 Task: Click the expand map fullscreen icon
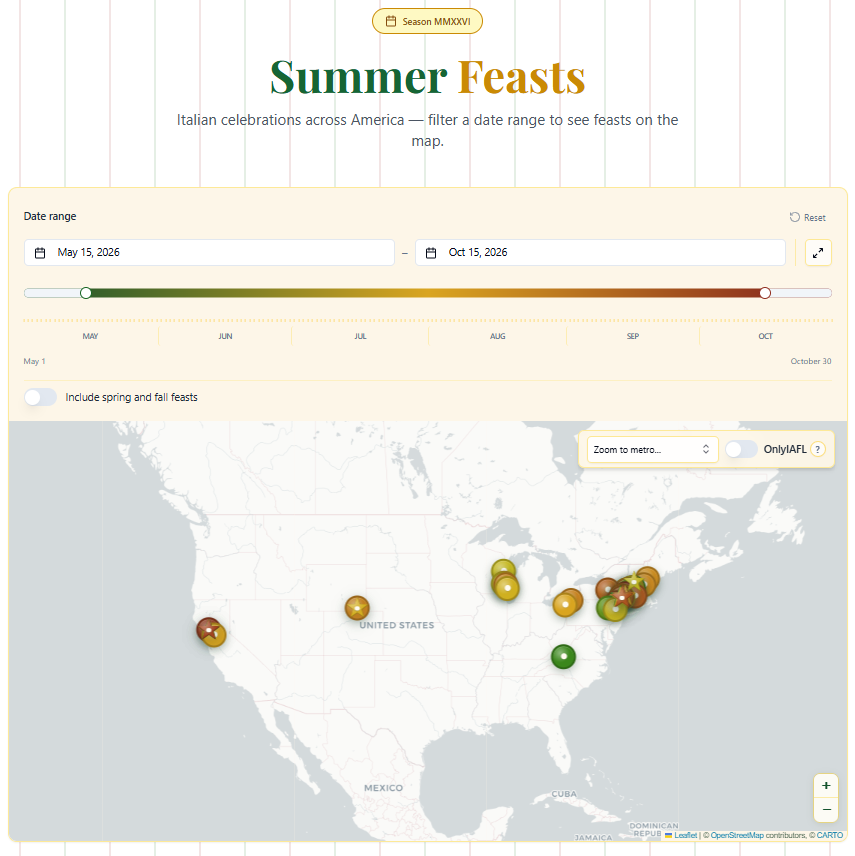(817, 253)
